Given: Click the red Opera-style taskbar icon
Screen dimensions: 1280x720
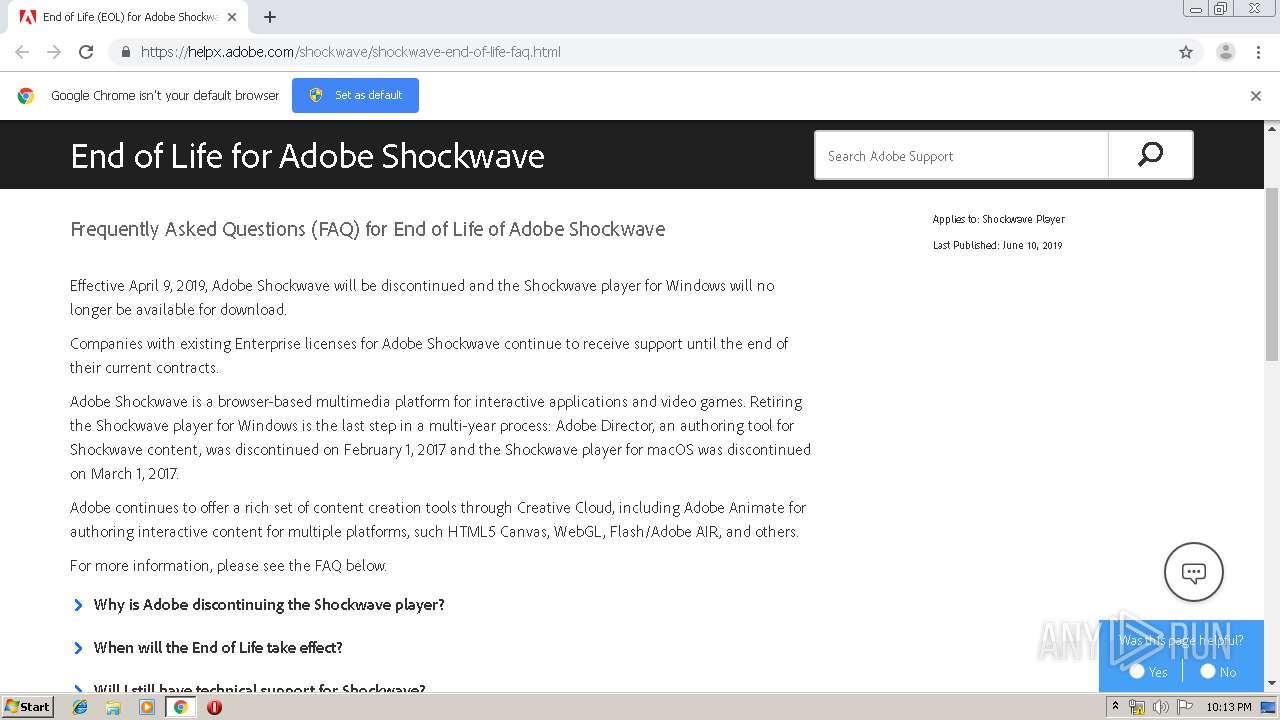Looking at the screenshot, I should pos(214,707).
